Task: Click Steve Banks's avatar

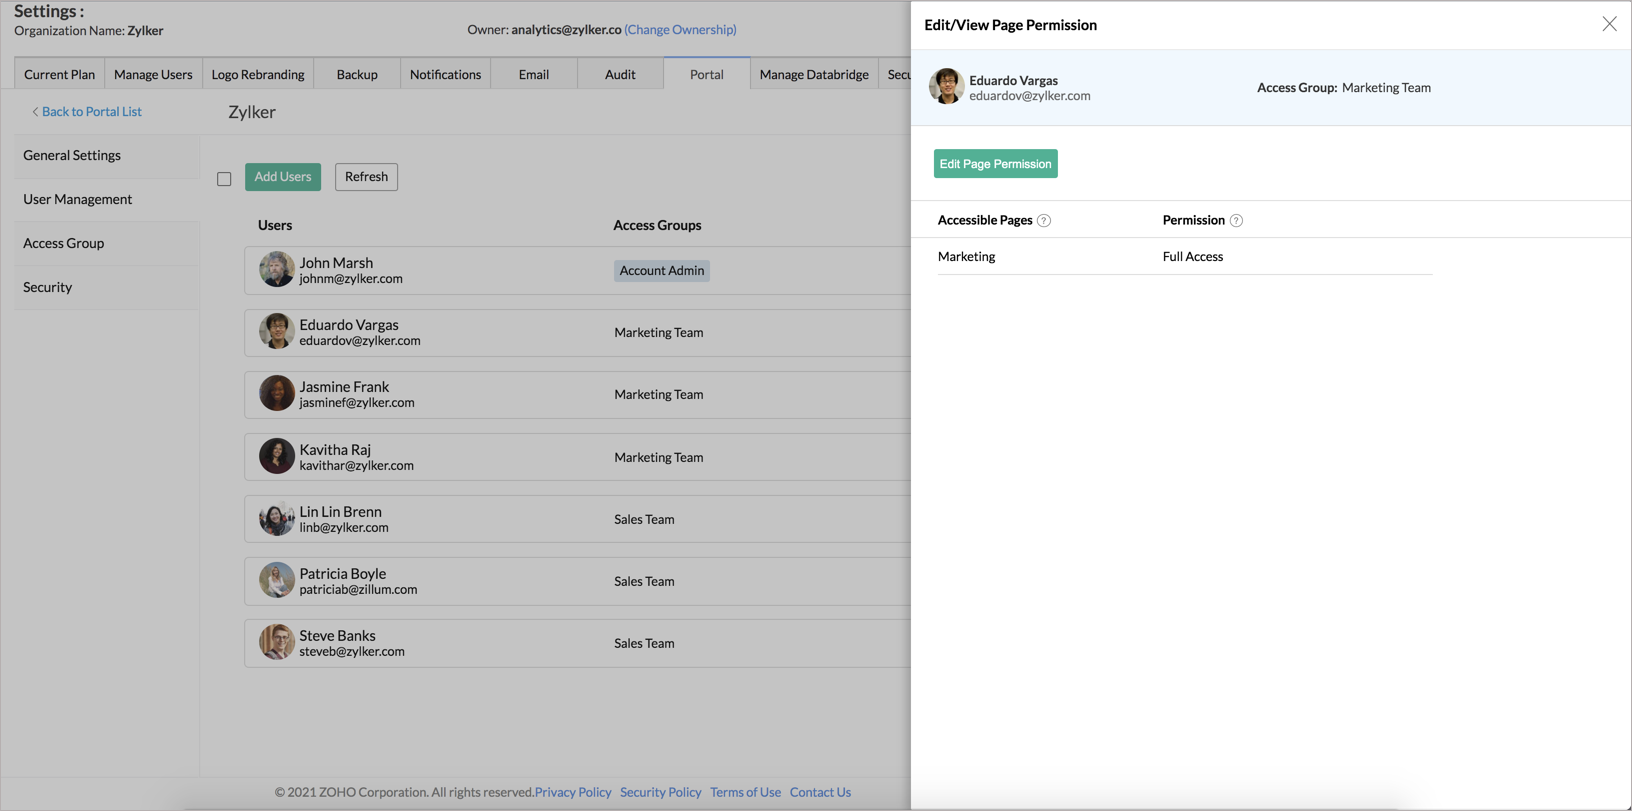Action: pyautogui.click(x=277, y=642)
